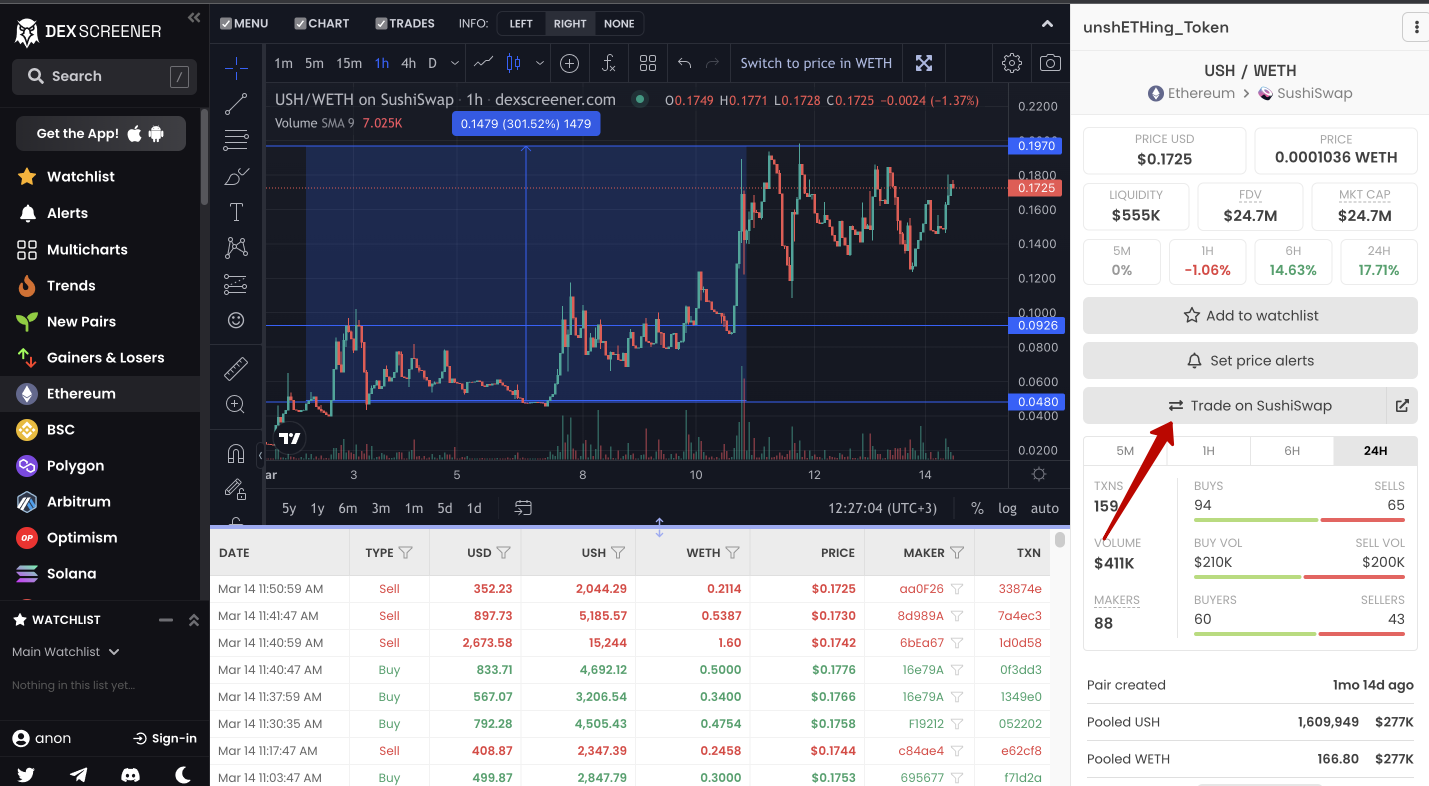Open the Fibonacci and Gann tools
The image size is (1429, 786).
[236, 140]
